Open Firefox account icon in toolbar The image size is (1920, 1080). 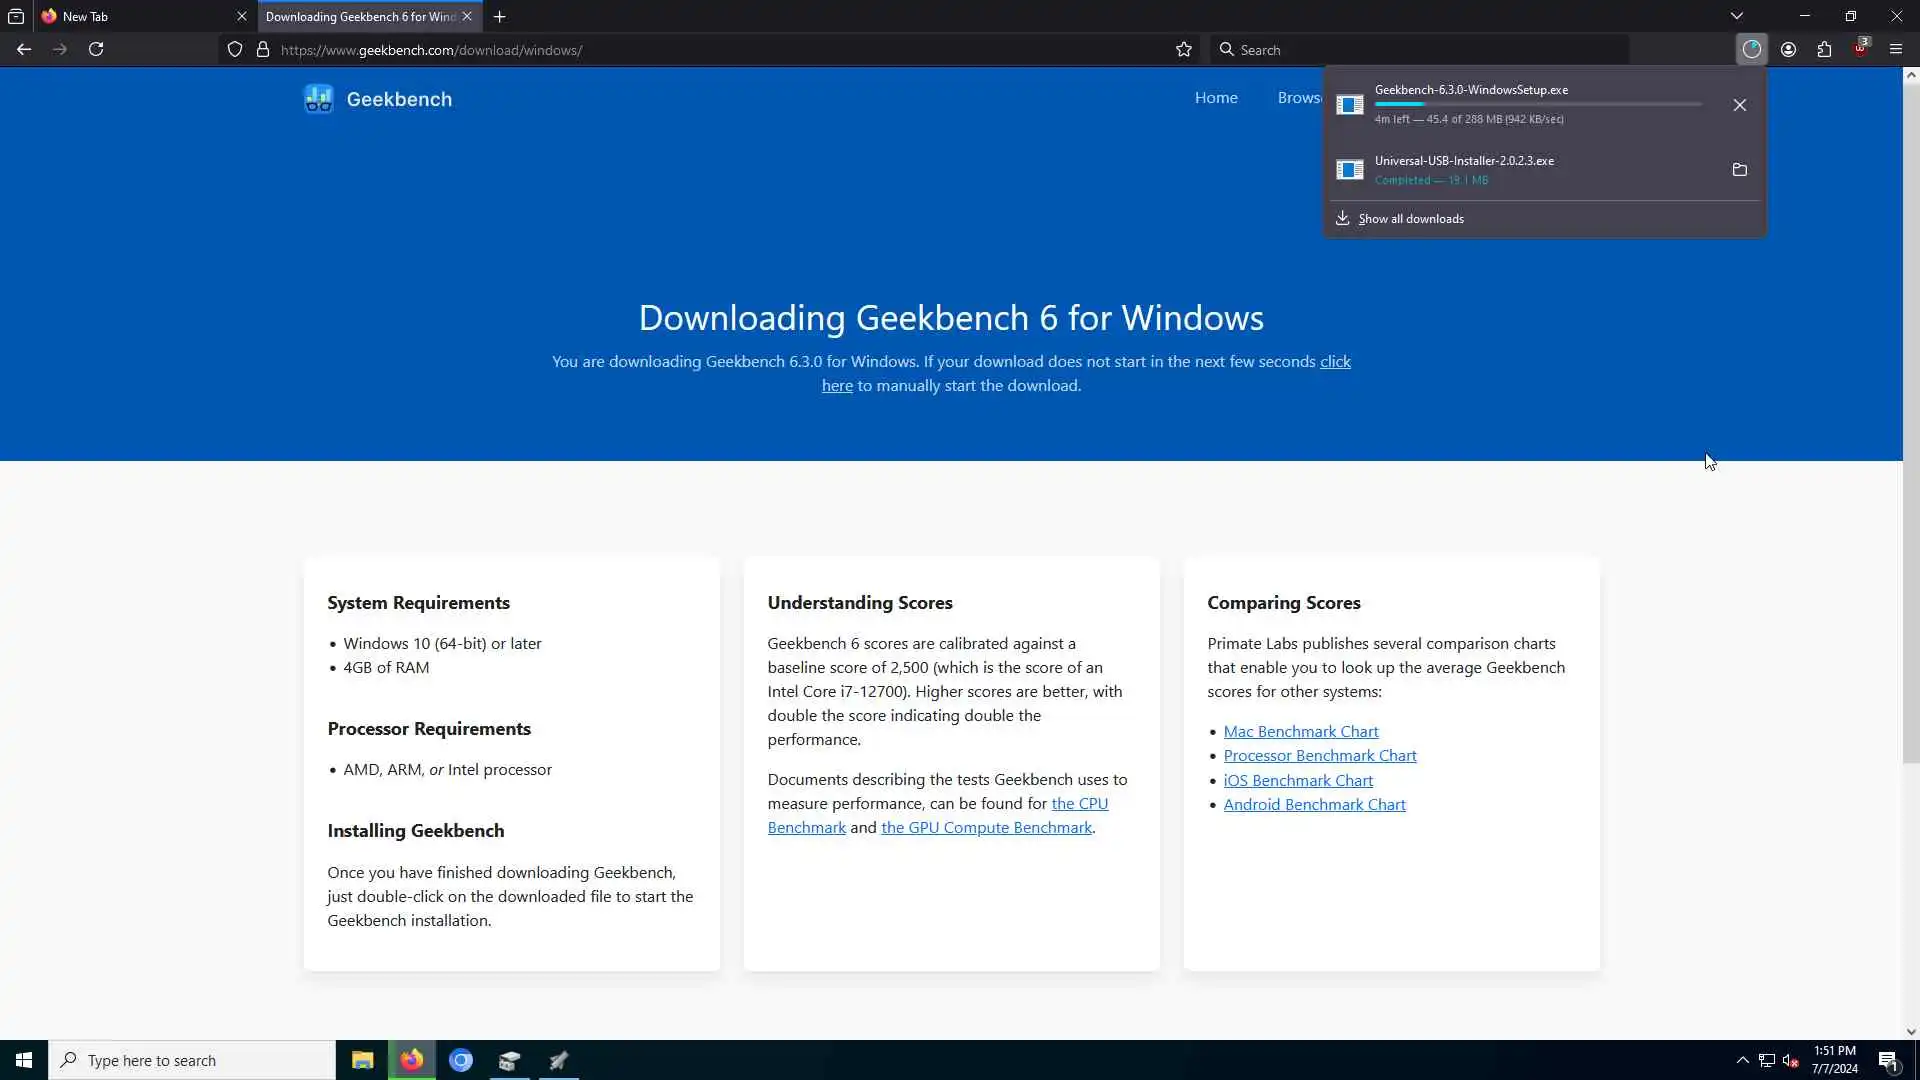tap(1788, 49)
